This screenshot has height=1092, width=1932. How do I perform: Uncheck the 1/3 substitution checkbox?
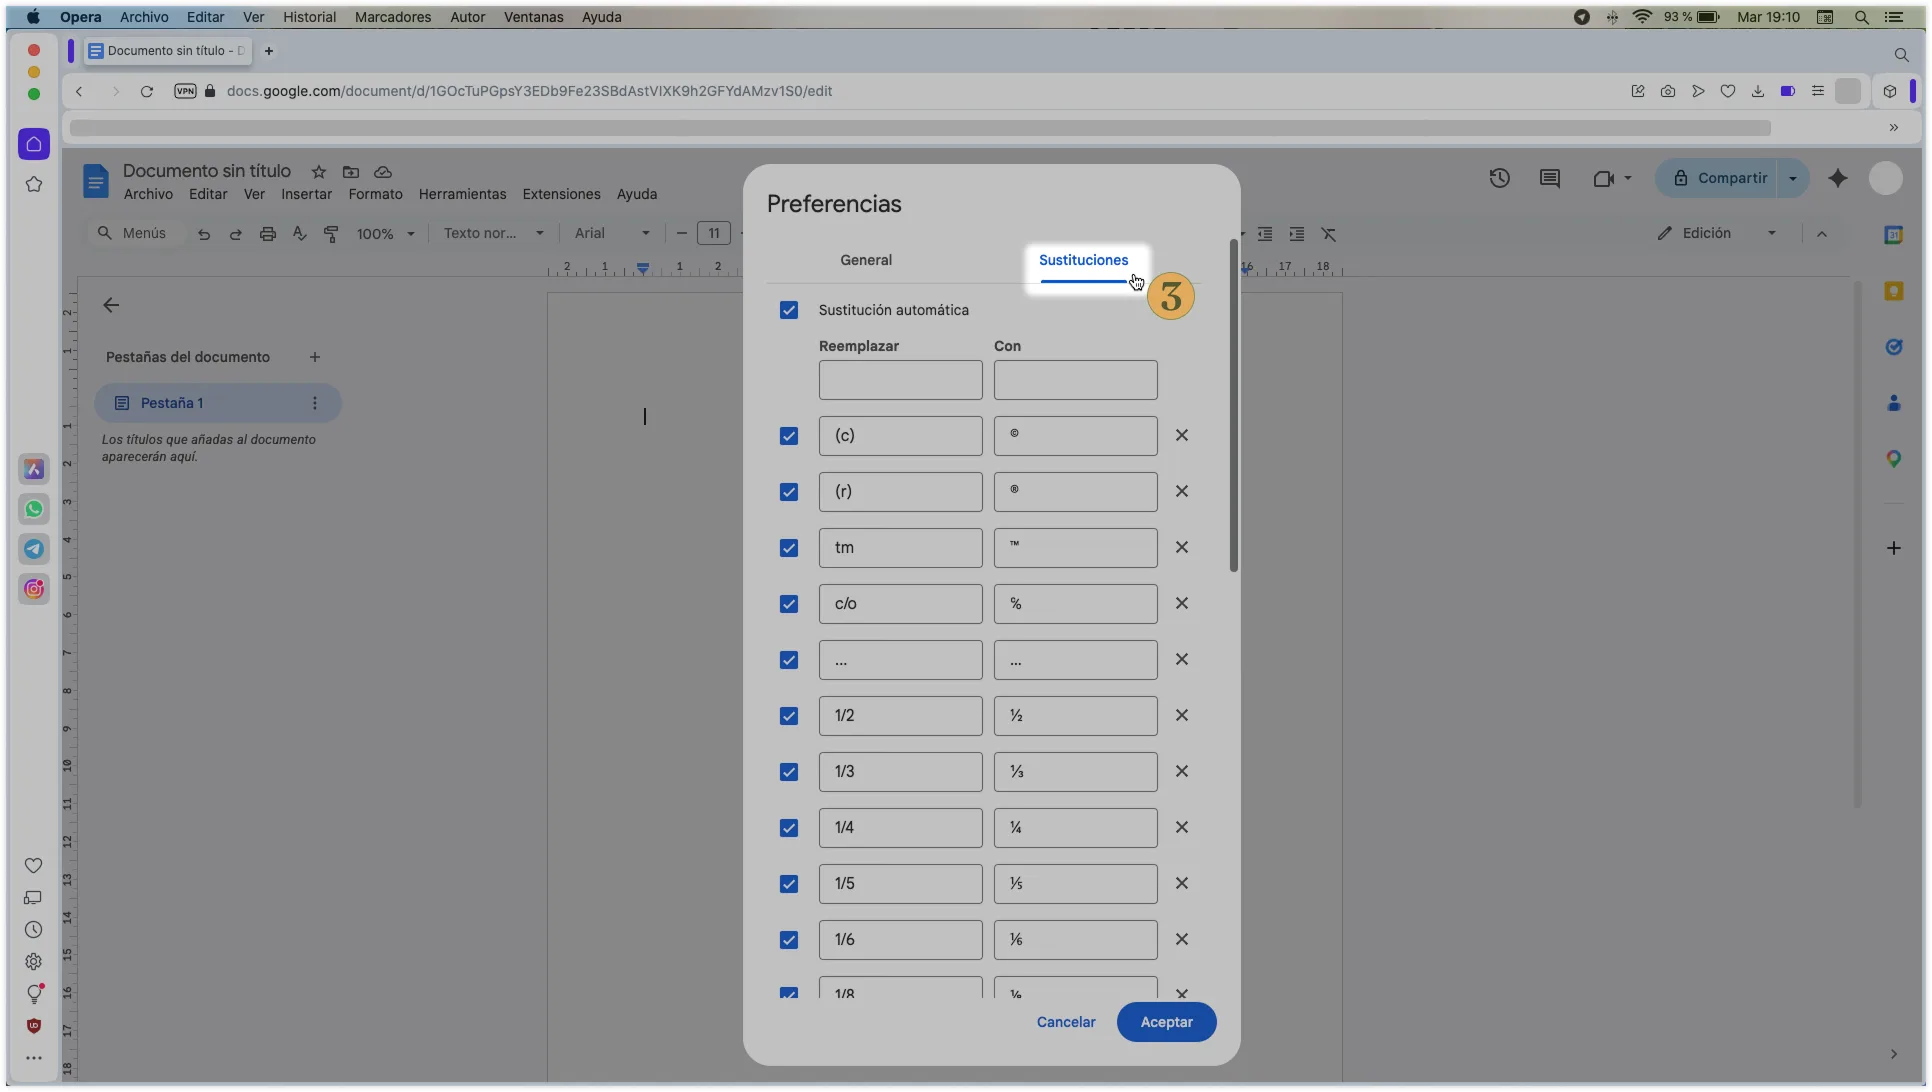789,772
